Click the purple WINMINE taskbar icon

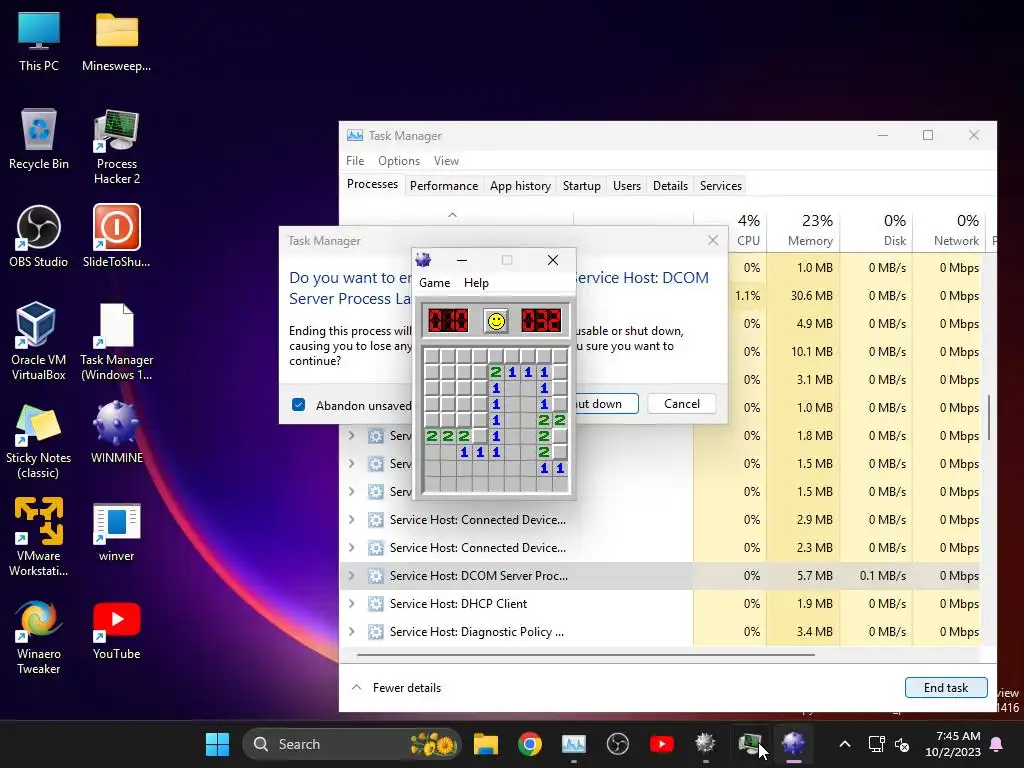(793, 744)
